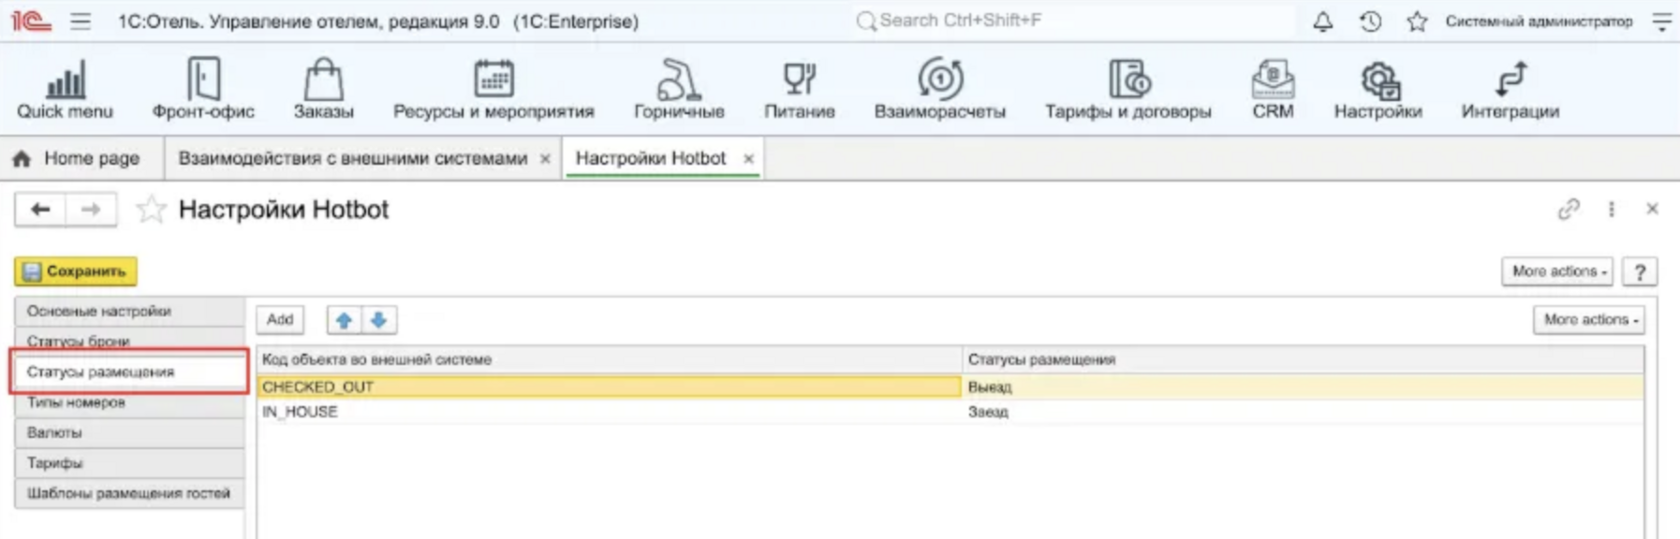Click the 1C logo icon
Image resolution: width=1680 pixels, height=539 pixels.
click(x=31, y=20)
